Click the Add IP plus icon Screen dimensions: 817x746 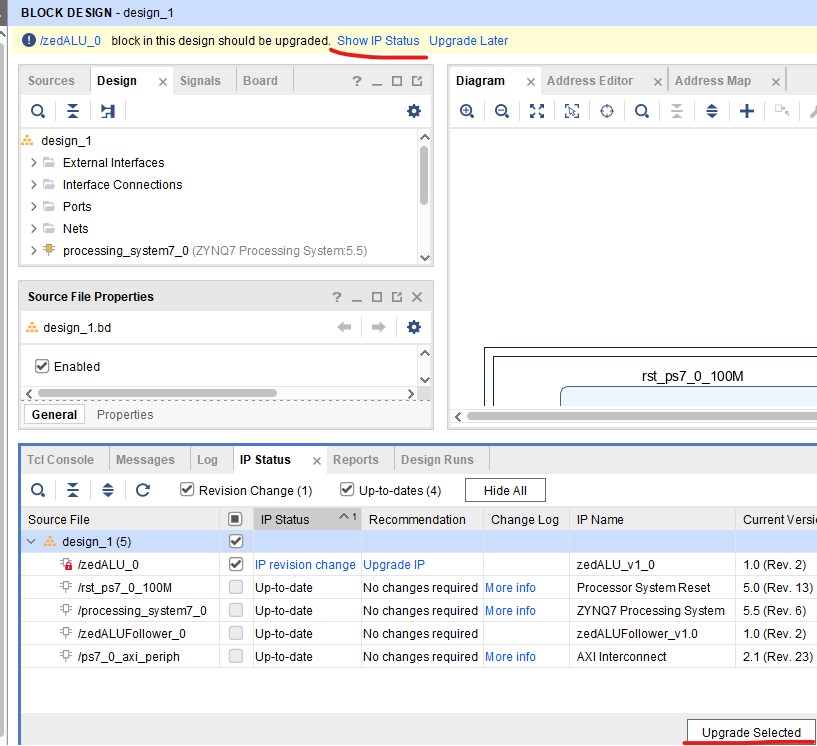746,111
